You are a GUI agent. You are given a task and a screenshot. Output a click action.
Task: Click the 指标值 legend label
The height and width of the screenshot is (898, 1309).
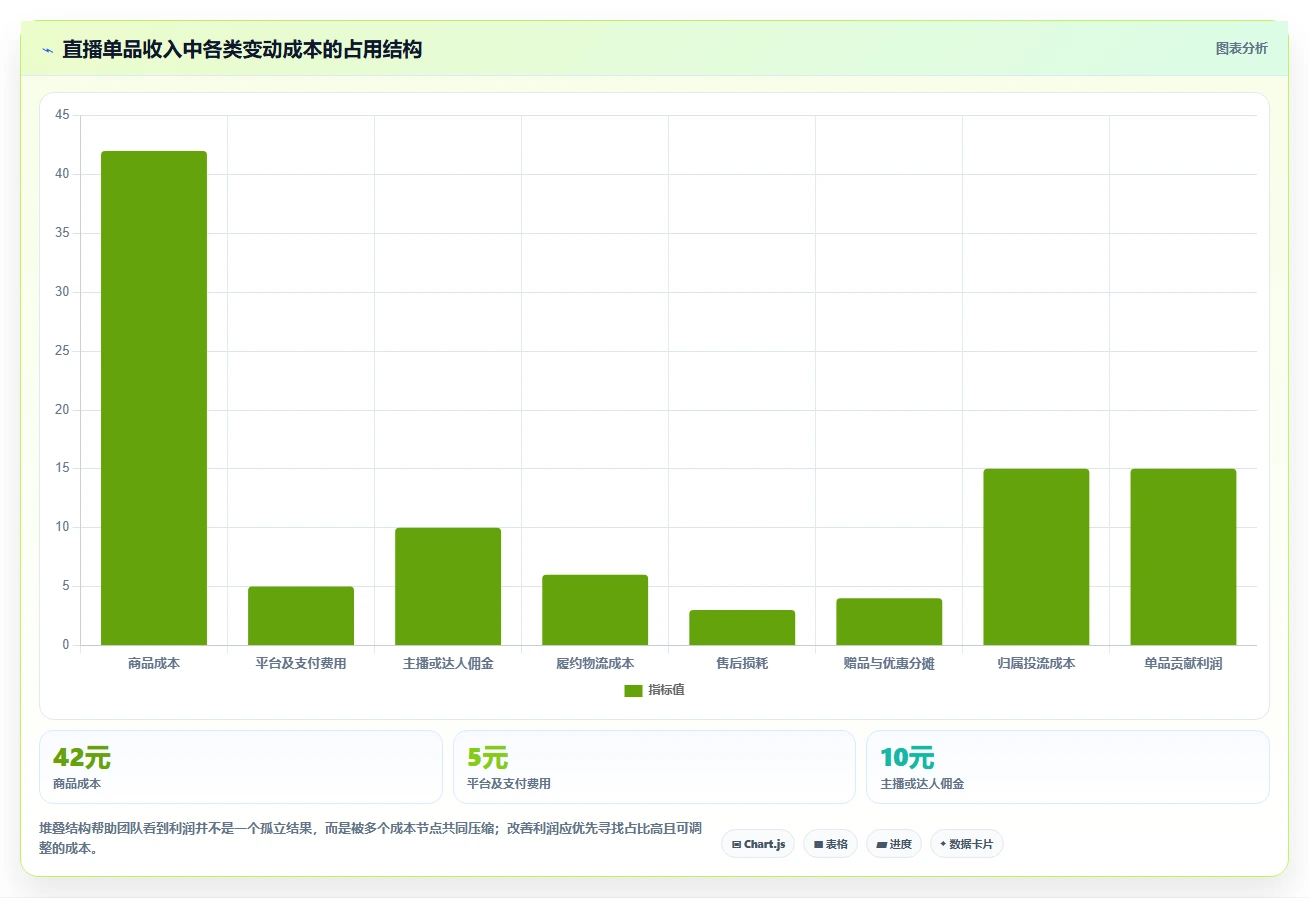pos(666,690)
